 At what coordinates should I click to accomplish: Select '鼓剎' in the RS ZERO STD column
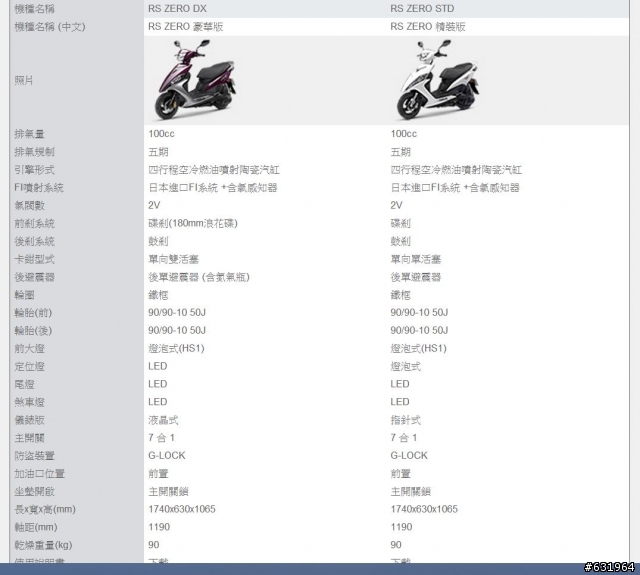pos(400,241)
